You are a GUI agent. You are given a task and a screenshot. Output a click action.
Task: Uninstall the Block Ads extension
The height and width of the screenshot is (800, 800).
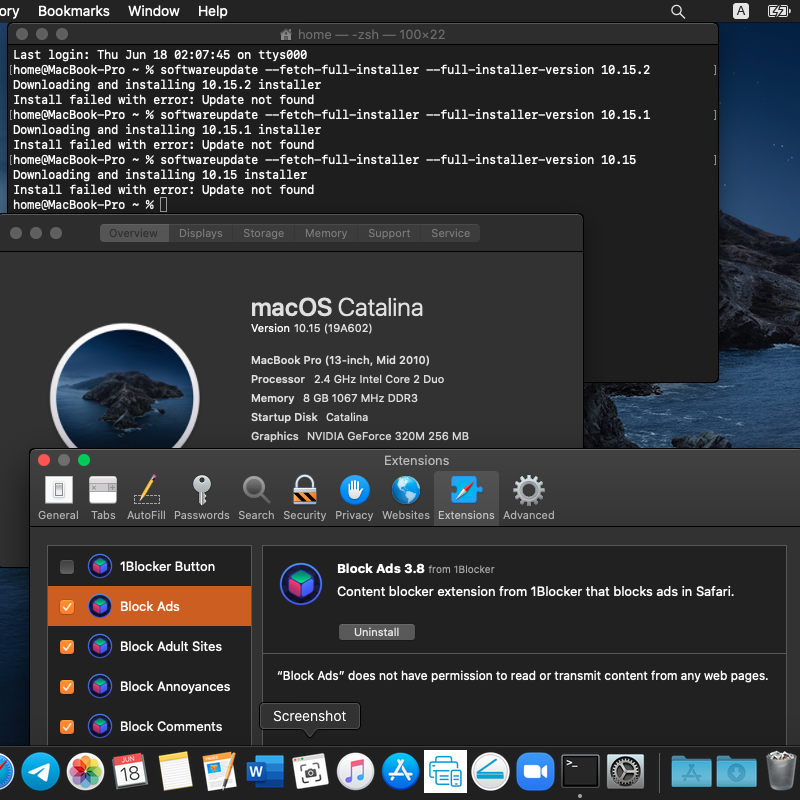[x=377, y=632]
